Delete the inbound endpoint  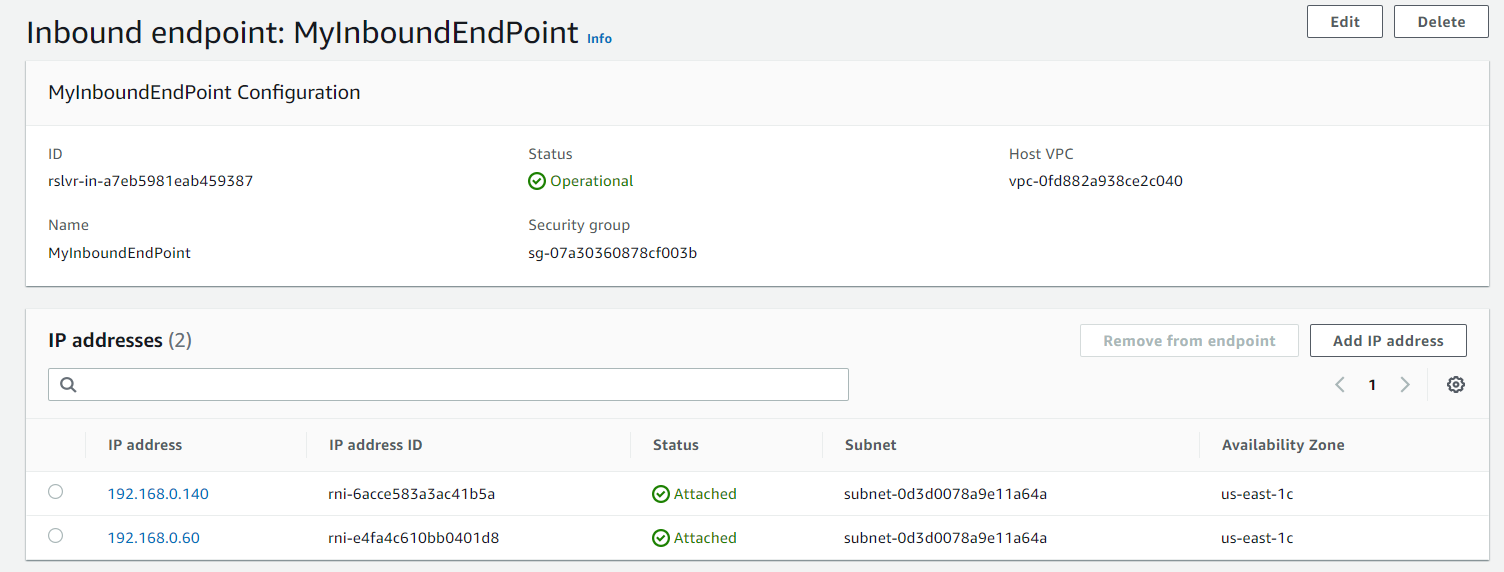tap(1441, 22)
